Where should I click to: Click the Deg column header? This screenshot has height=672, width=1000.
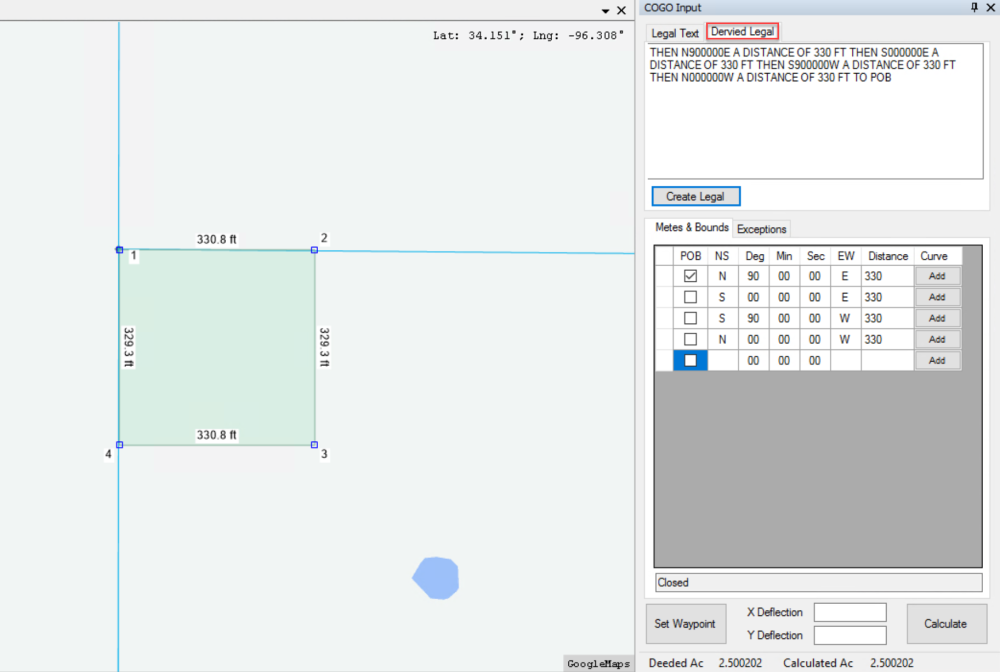(x=754, y=256)
